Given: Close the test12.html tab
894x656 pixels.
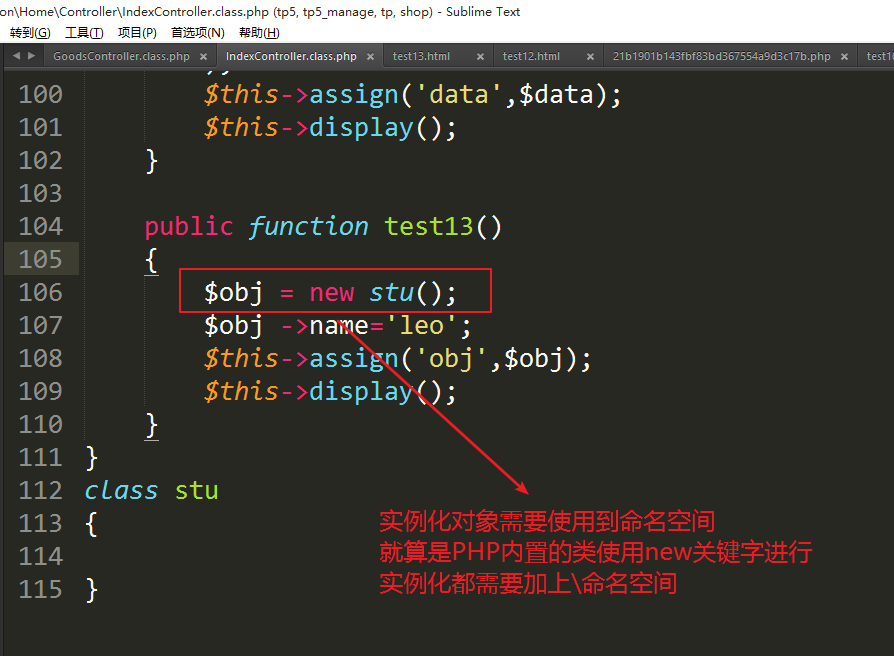Looking at the screenshot, I should coord(590,57).
